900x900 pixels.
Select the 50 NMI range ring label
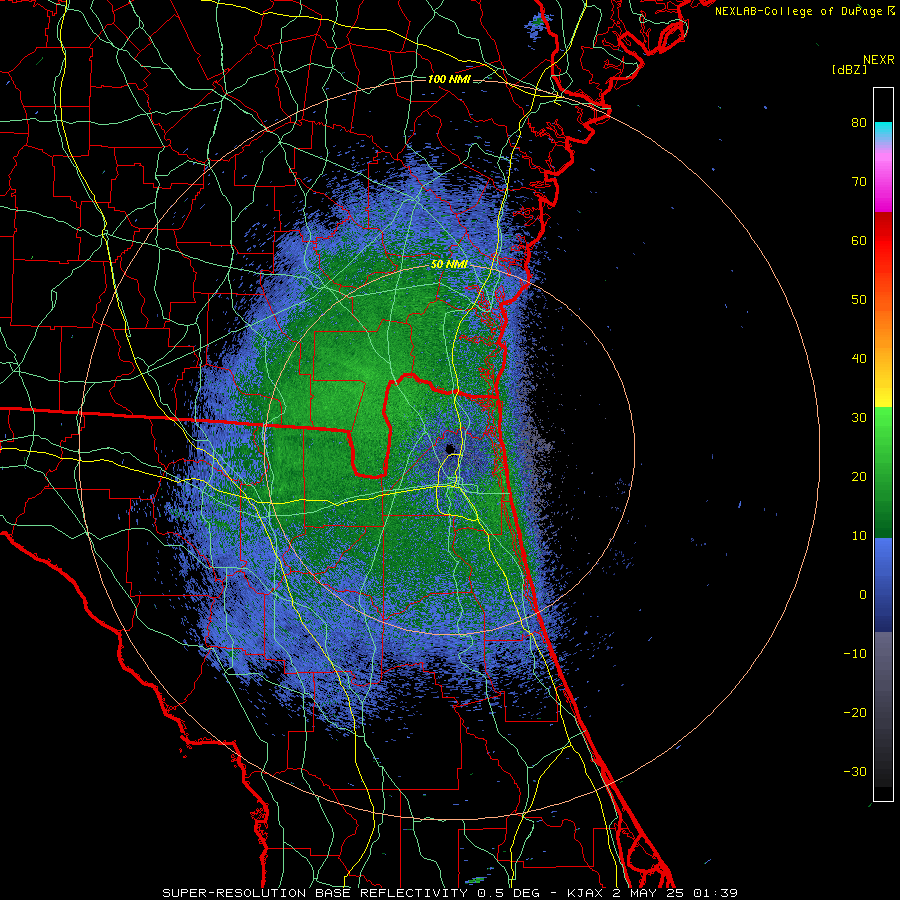tap(449, 265)
